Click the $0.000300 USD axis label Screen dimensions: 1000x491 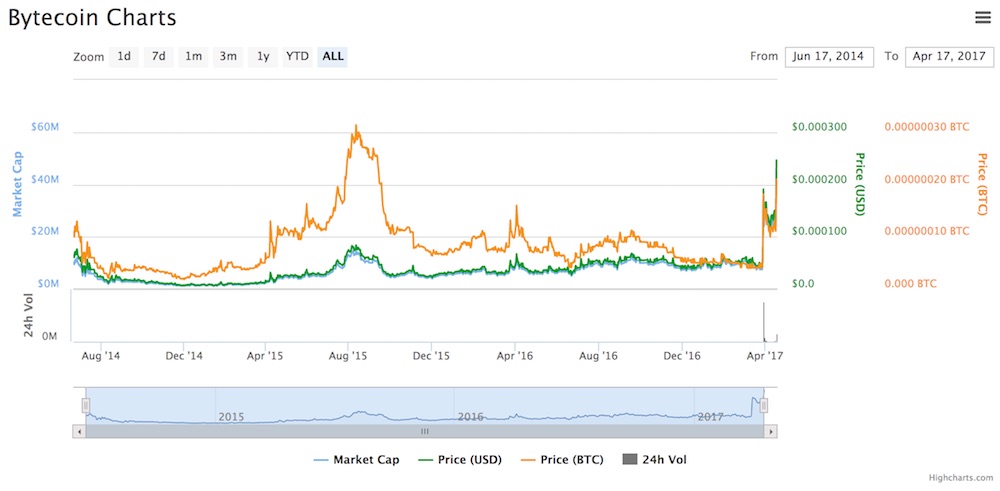tap(819, 127)
